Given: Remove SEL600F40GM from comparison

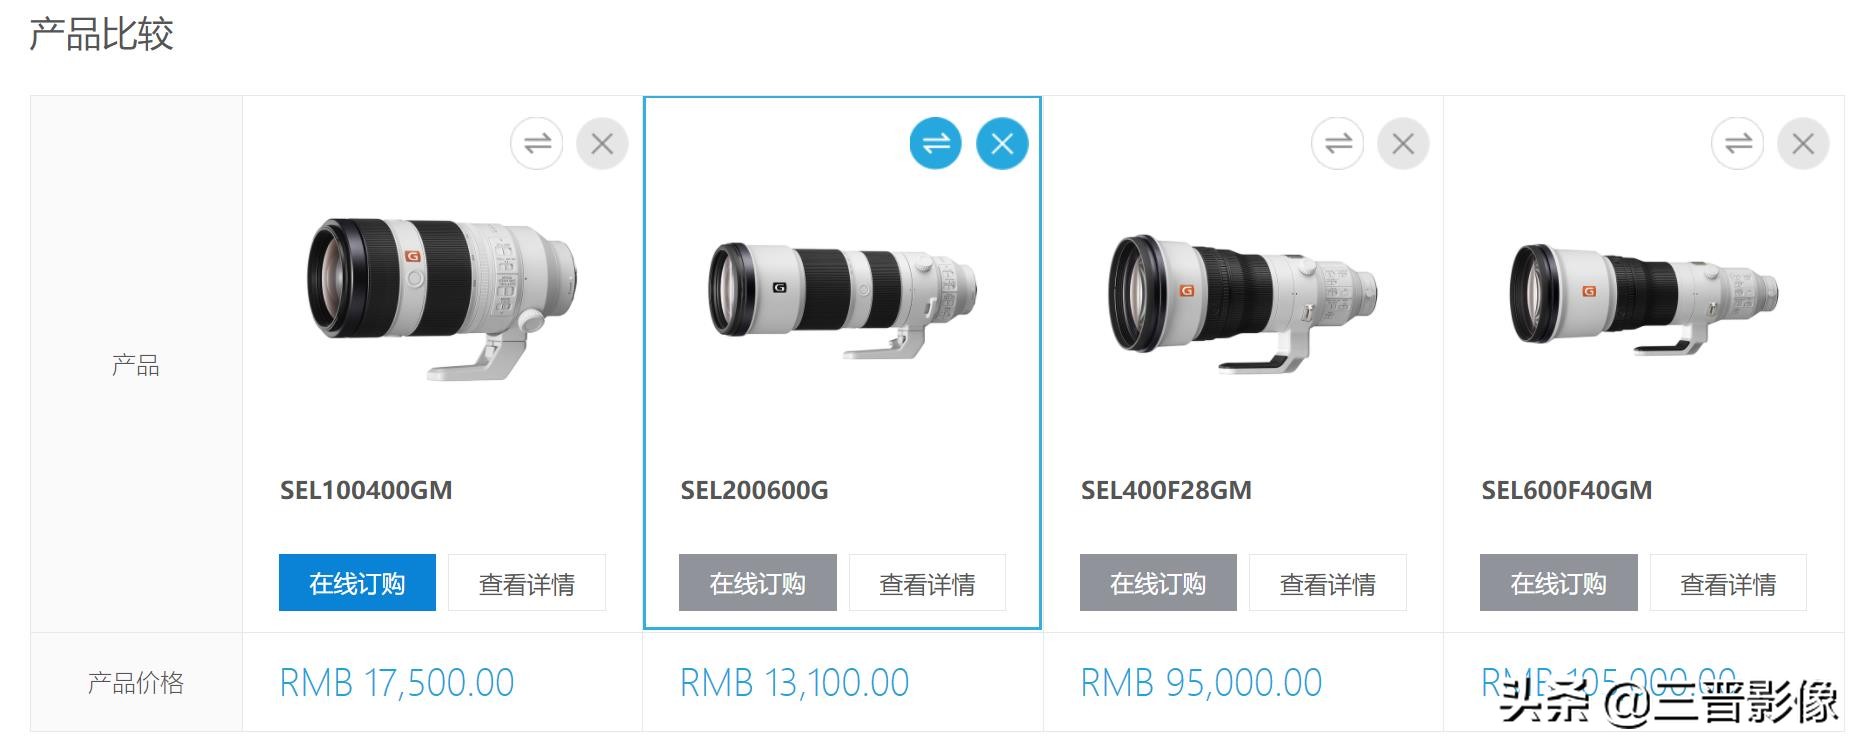Looking at the screenshot, I should 1803,144.
